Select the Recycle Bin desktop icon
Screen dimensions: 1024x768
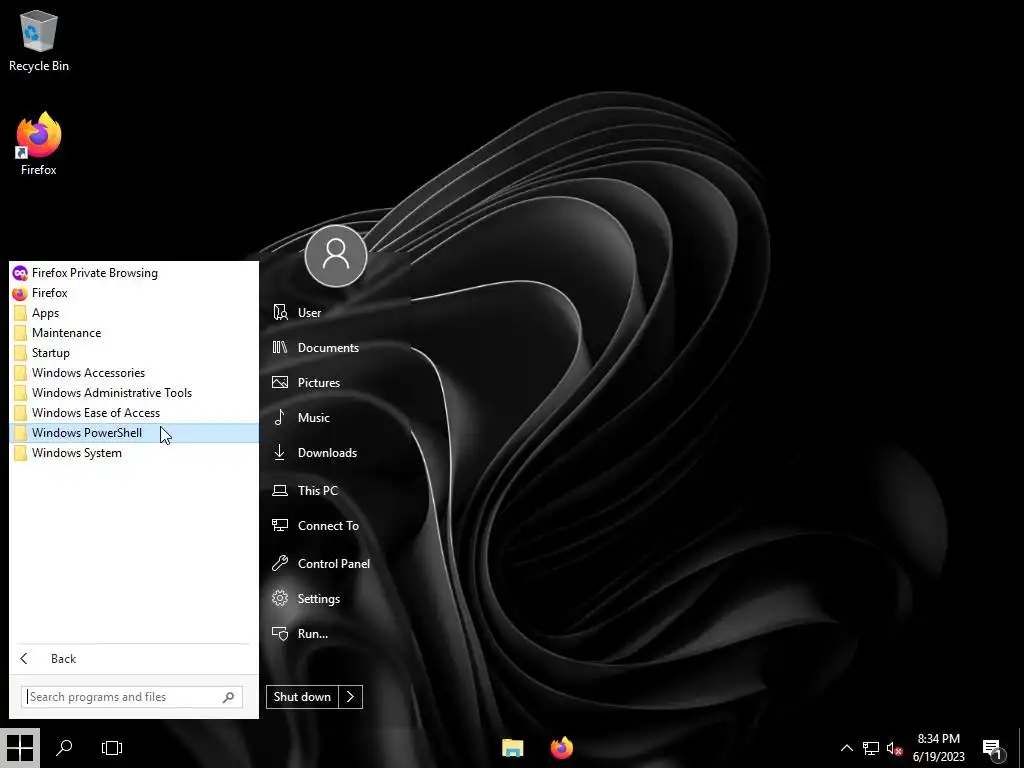click(39, 42)
